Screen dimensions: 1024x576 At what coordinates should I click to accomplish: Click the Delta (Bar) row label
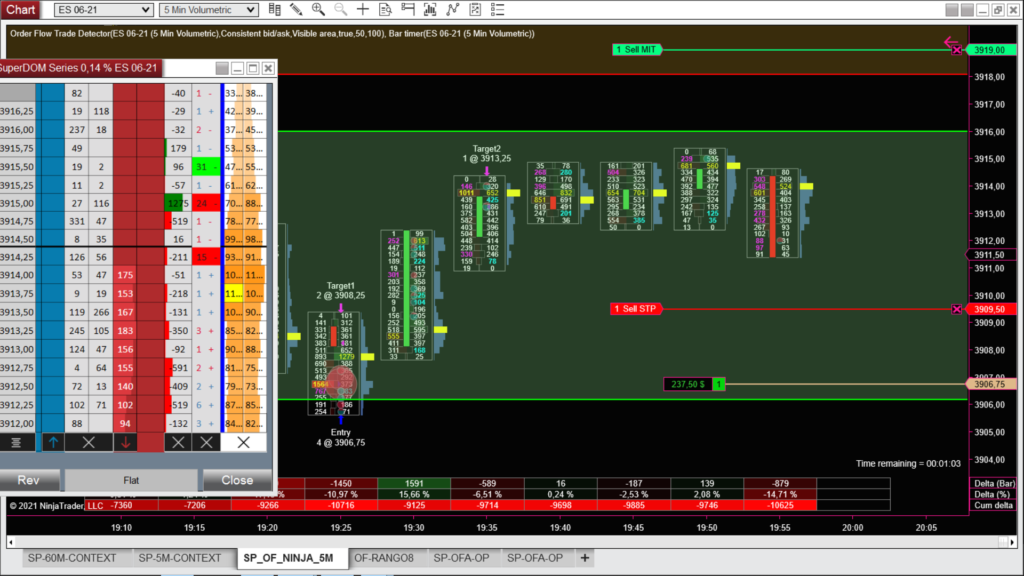click(993, 483)
